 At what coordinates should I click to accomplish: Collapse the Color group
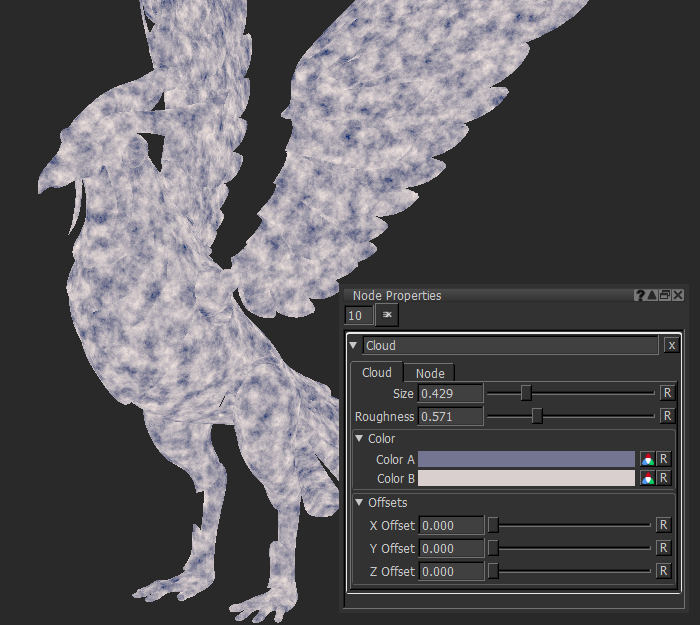[x=360, y=439]
